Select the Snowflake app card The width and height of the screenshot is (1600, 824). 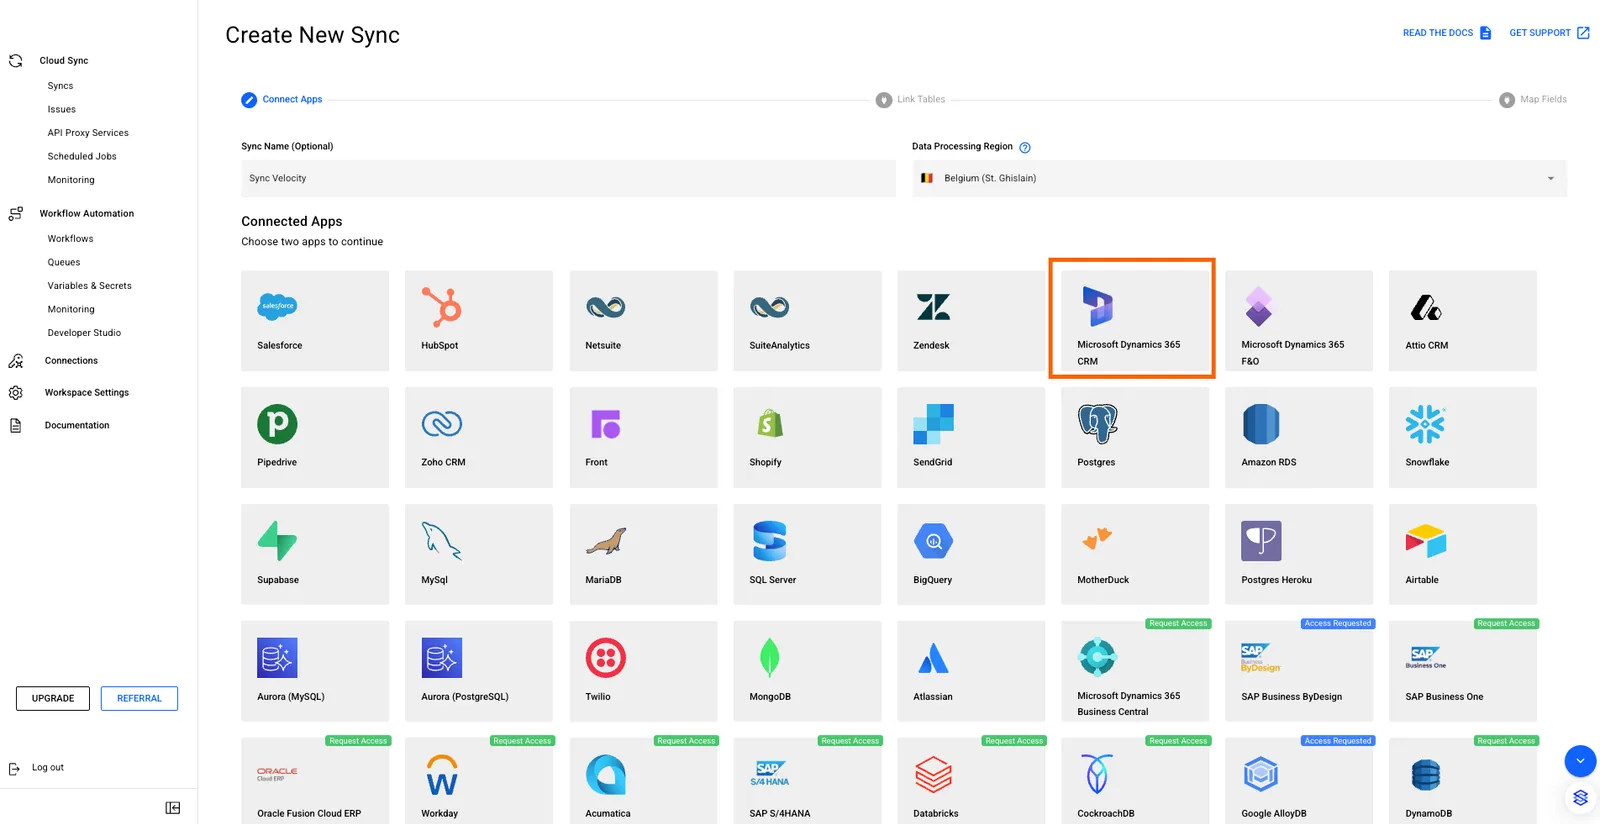pyautogui.click(x=1463, y=438)
